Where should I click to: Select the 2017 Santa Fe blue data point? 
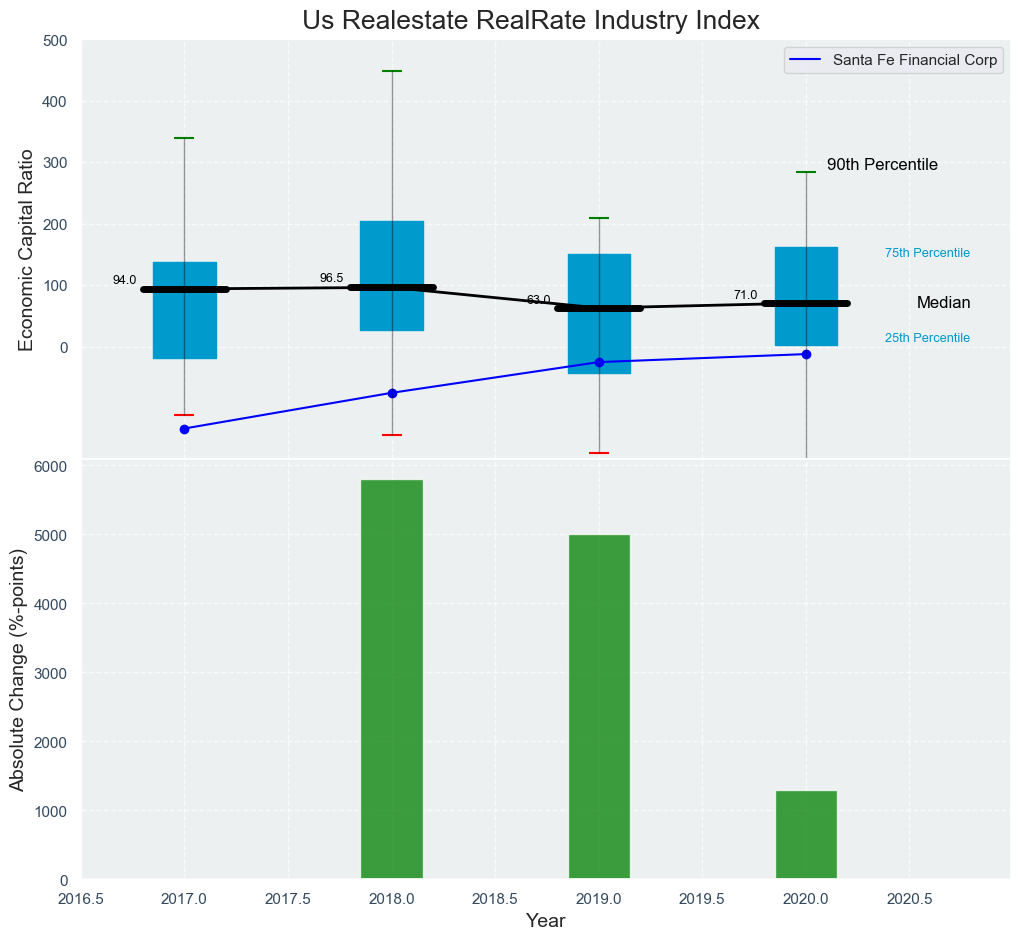[x=184, y=429]
